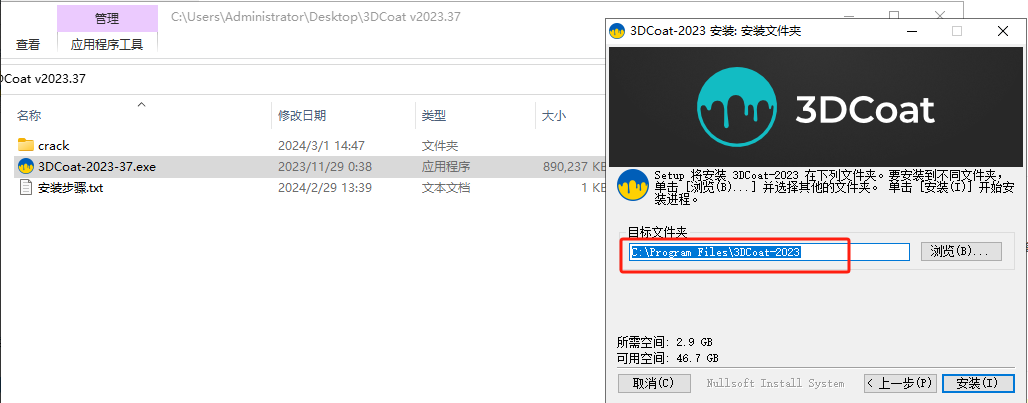
Task: Sort files by the 名称 column header
Action: 30,116
